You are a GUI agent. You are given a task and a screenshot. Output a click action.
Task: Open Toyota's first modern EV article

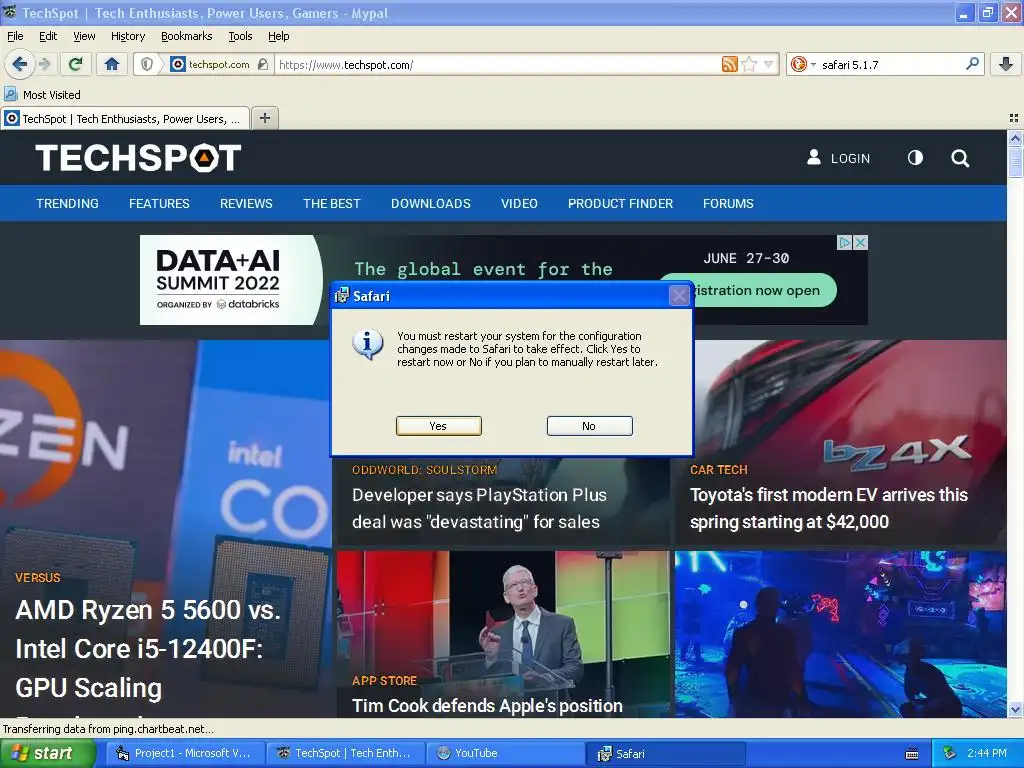click(829, 508)
